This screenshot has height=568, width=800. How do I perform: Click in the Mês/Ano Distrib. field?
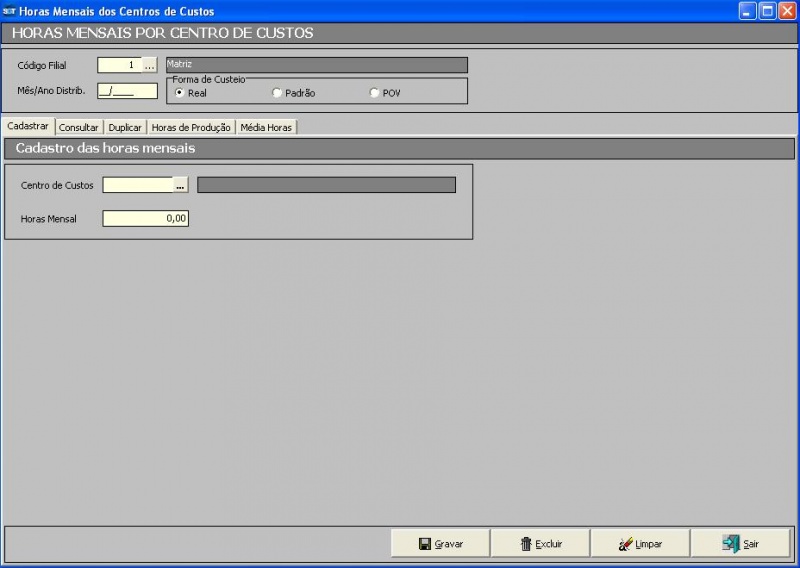(127, 90)
